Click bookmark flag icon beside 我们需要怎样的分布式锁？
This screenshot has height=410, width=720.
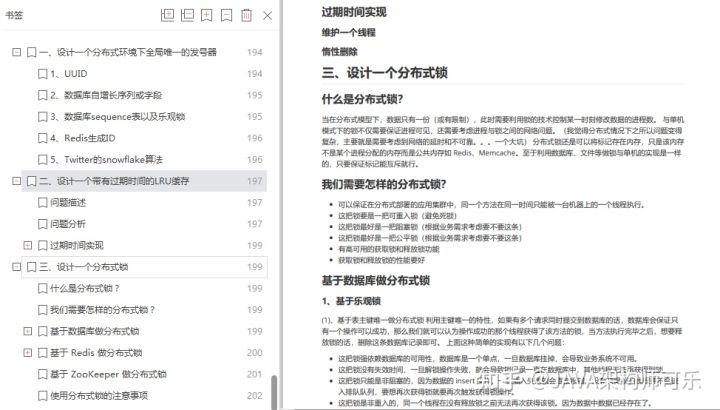42,310
